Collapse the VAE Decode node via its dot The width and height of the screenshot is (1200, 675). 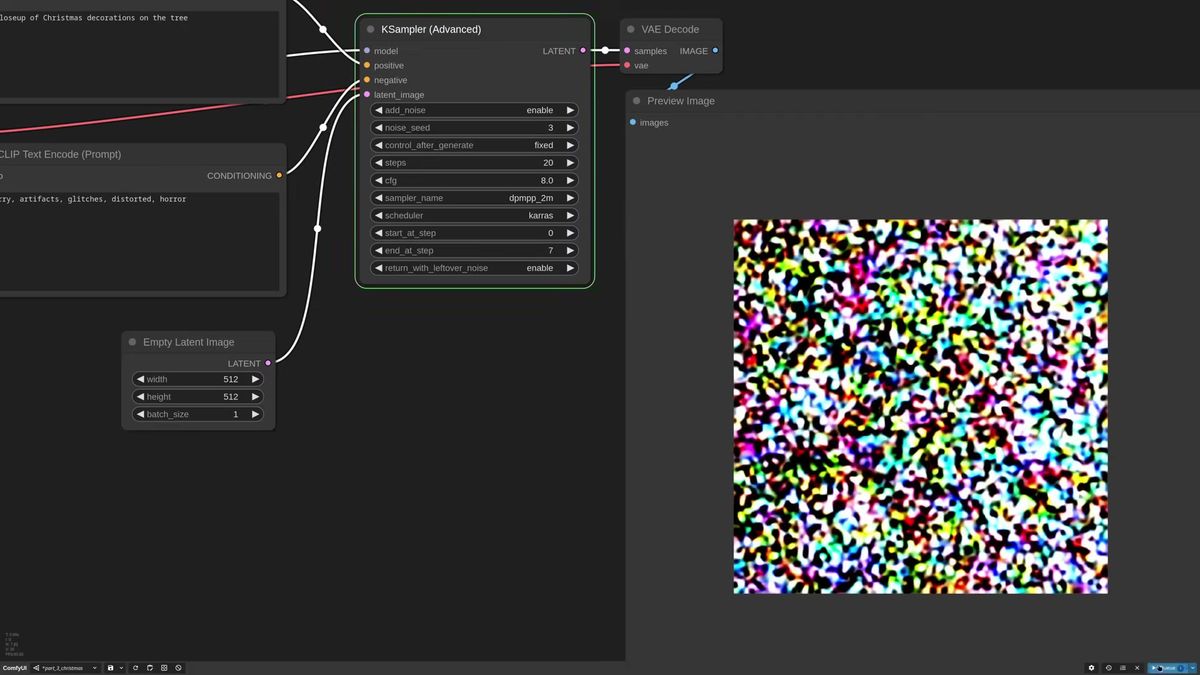click(x=631, y=29)
